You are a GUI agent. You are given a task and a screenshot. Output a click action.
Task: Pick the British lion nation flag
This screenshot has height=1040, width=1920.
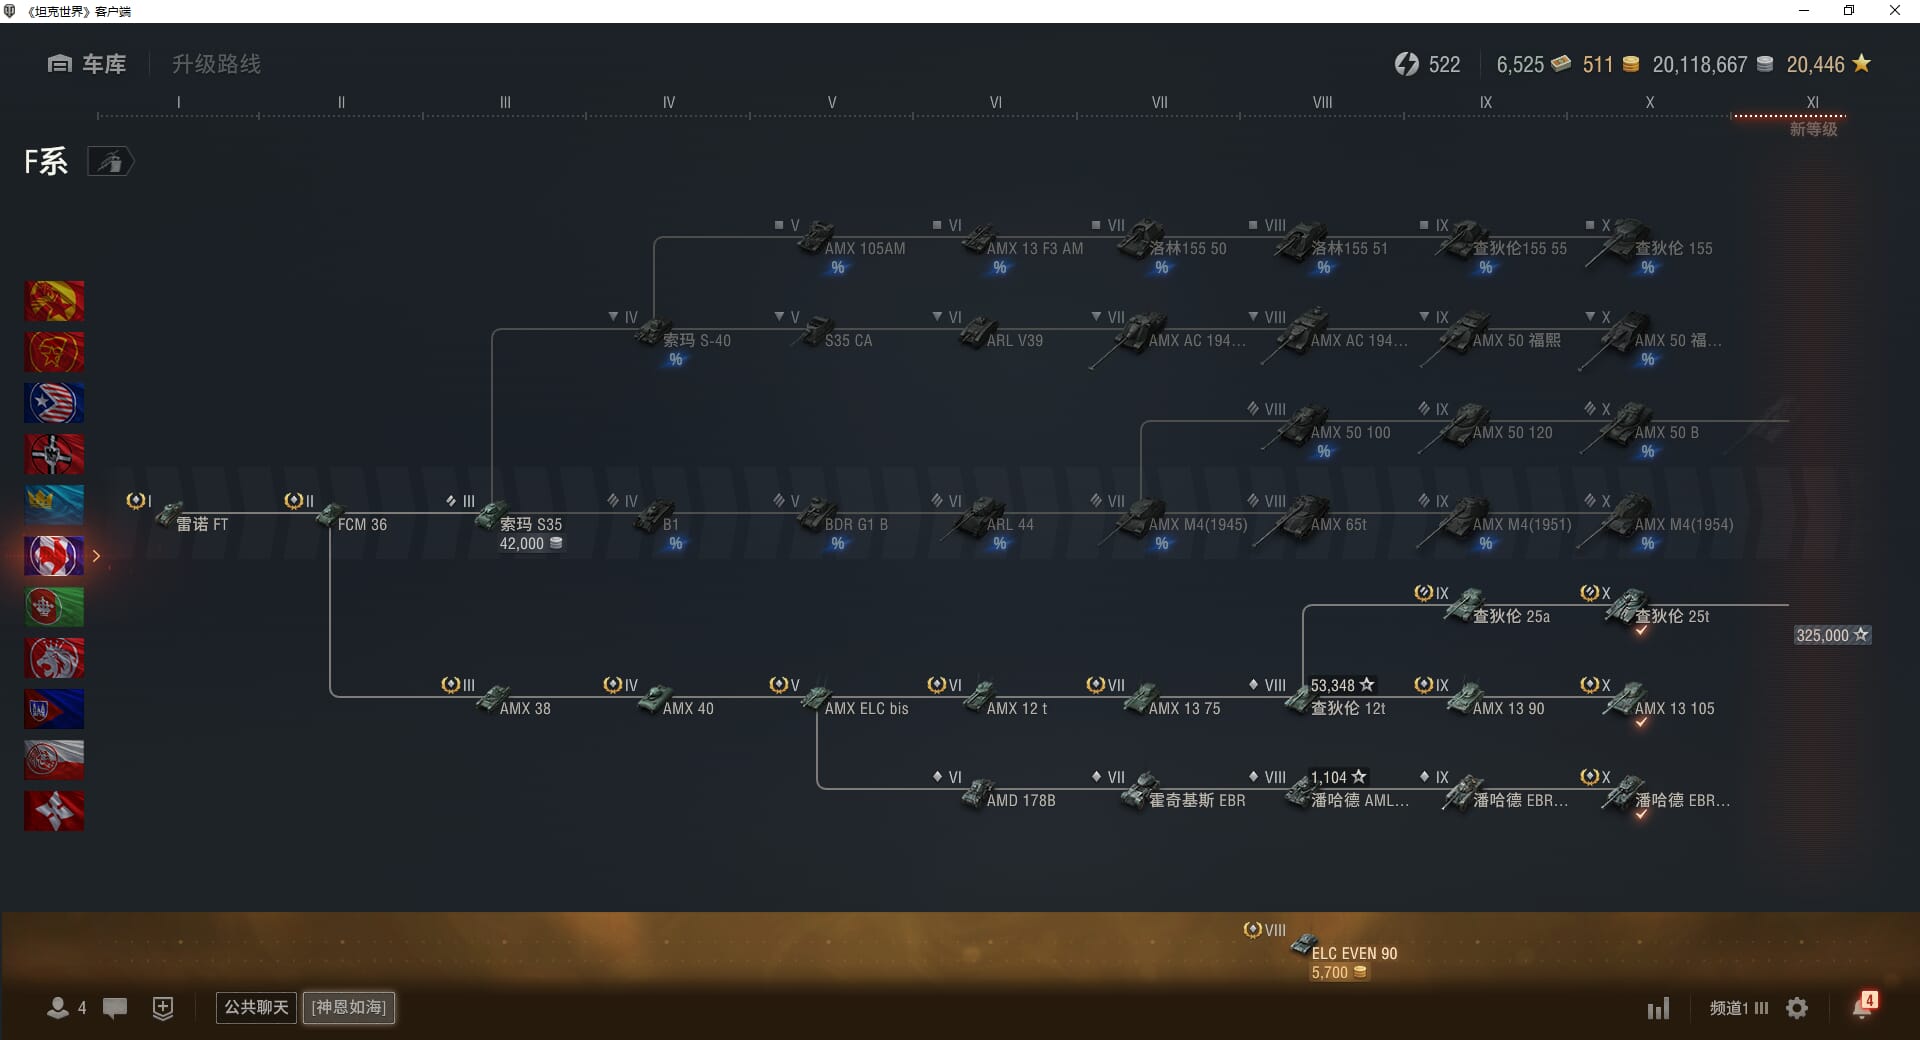54,658
